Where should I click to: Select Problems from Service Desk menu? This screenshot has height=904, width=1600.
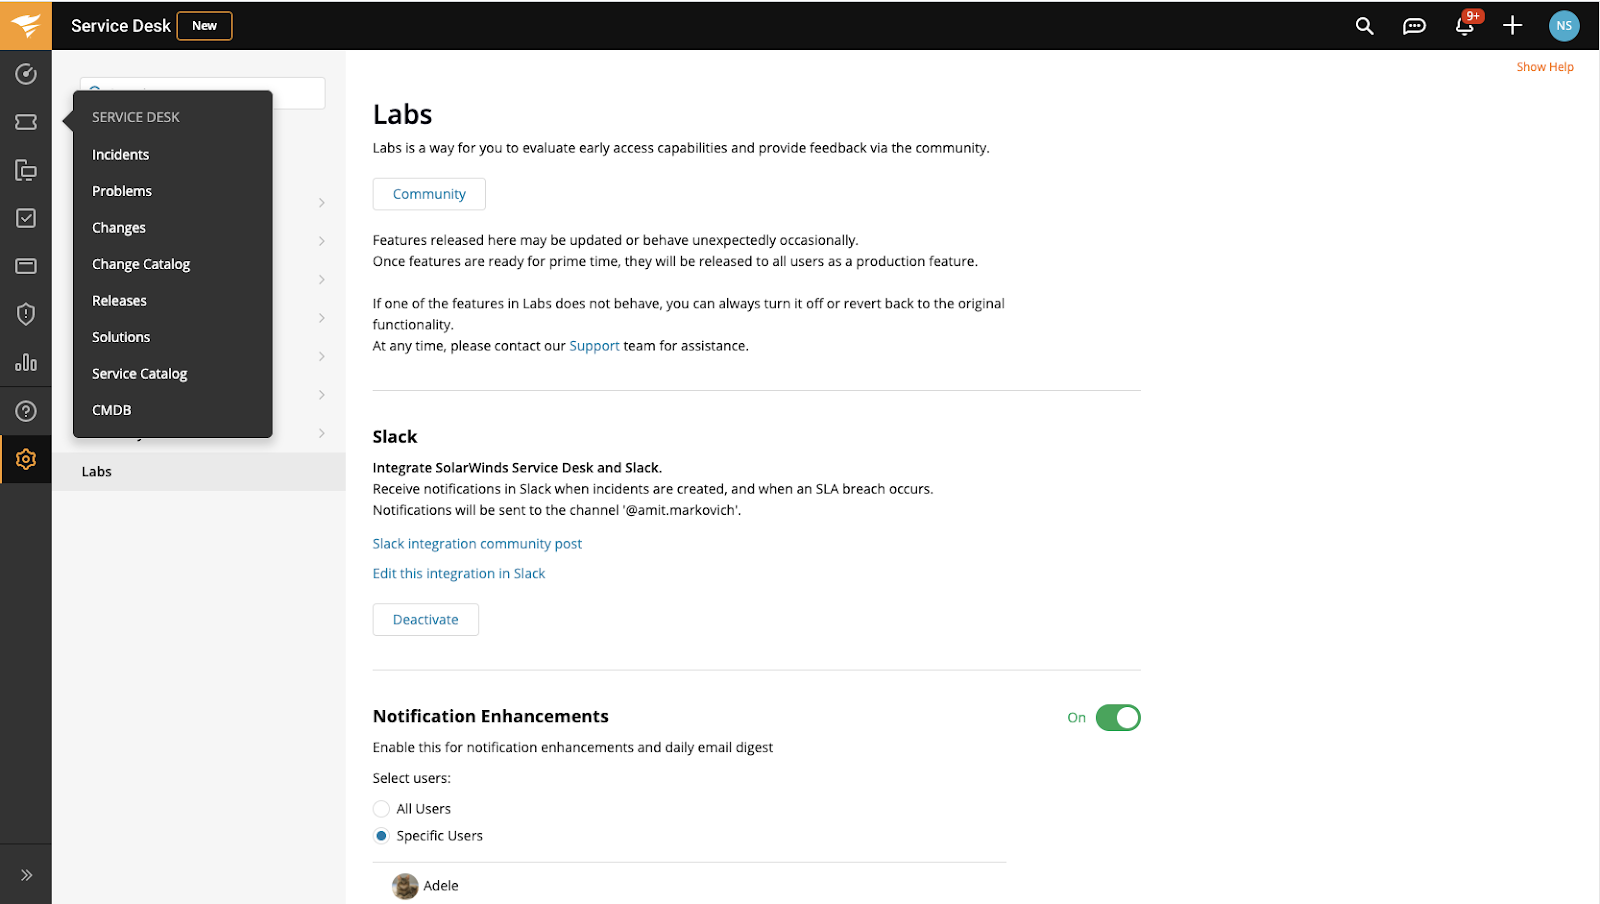122,191
